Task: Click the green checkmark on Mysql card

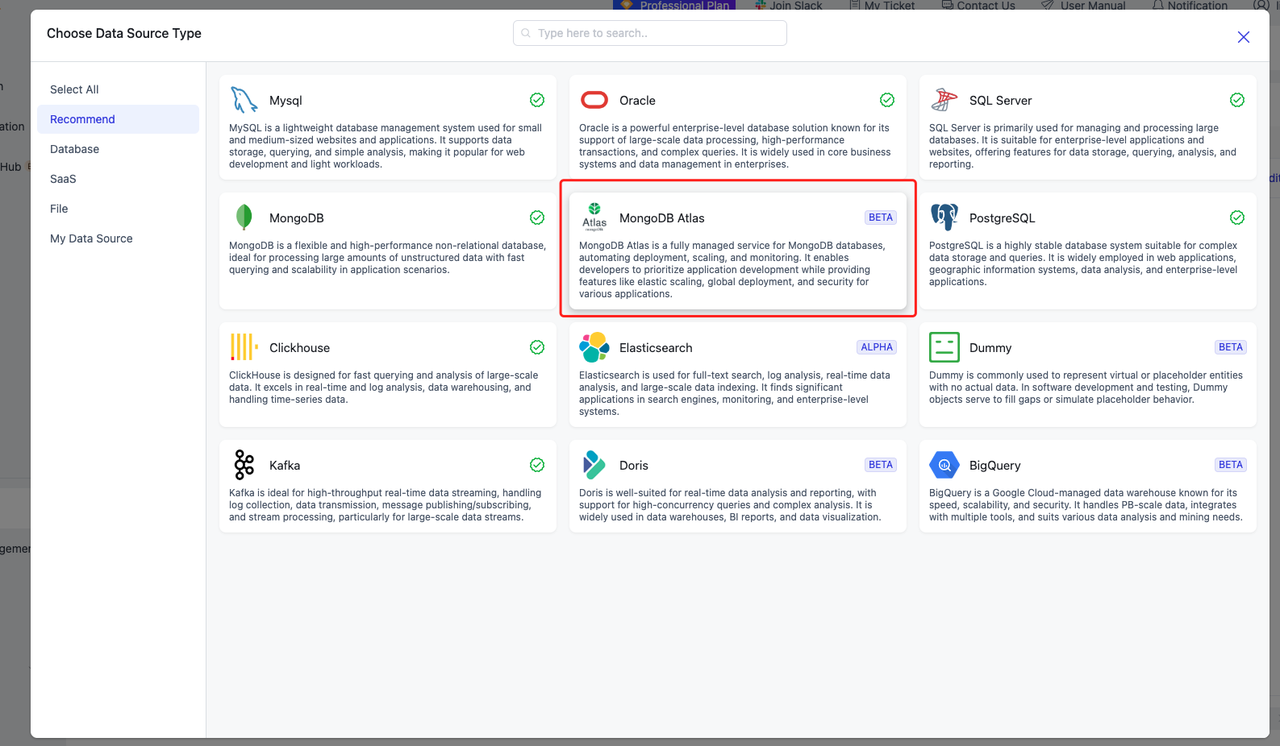Action: (x=537, y=100)
